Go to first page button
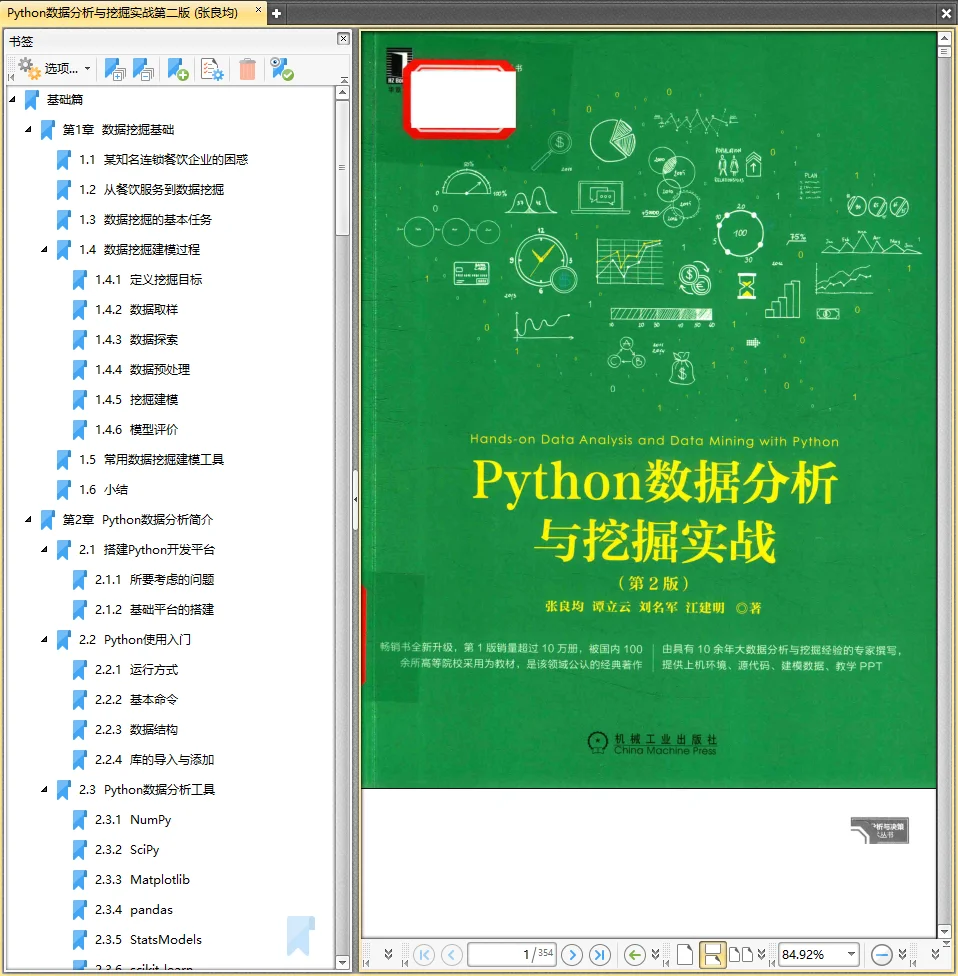958x976 pixels. point(424,954)
